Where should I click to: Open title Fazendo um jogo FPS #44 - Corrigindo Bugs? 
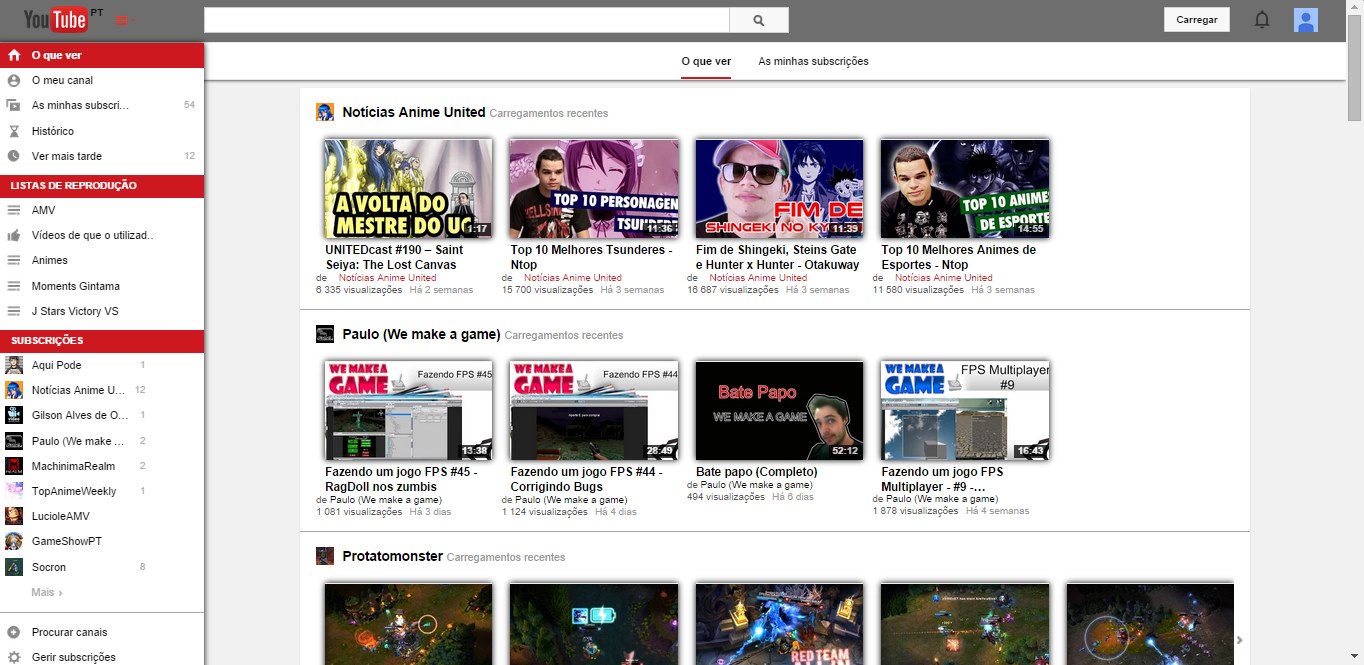pos(586,479)
